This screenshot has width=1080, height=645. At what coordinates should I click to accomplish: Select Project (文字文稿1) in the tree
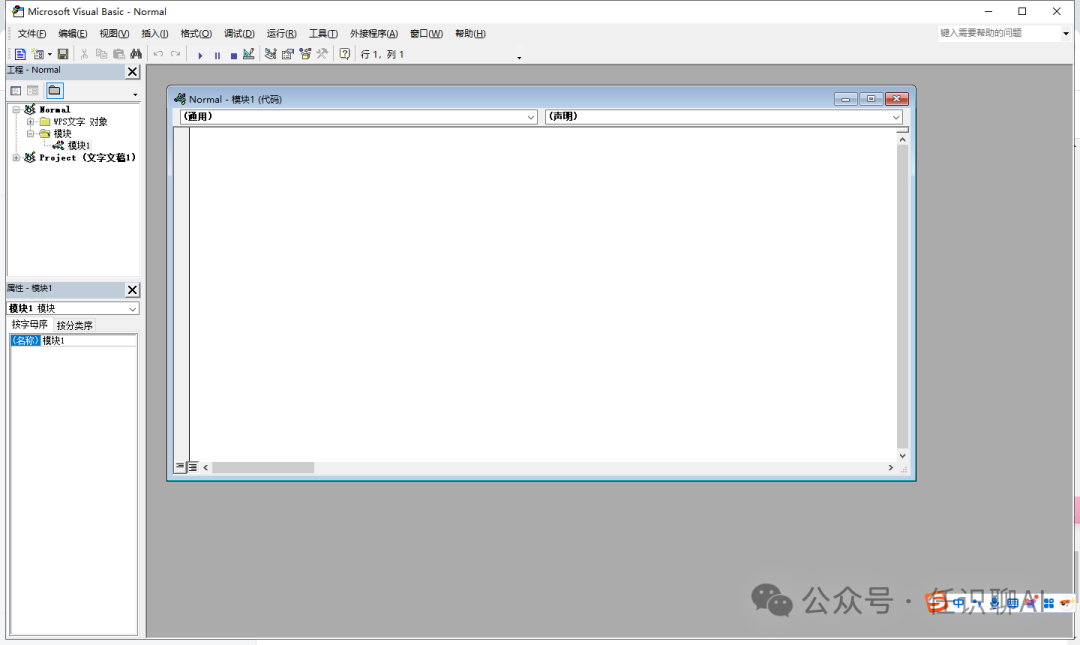click(87, 158)
